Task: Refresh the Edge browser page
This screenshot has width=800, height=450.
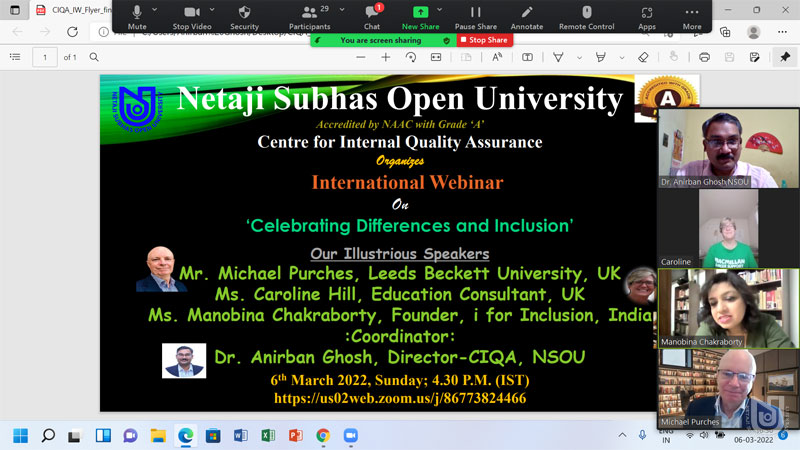Action: pos(72,32)
